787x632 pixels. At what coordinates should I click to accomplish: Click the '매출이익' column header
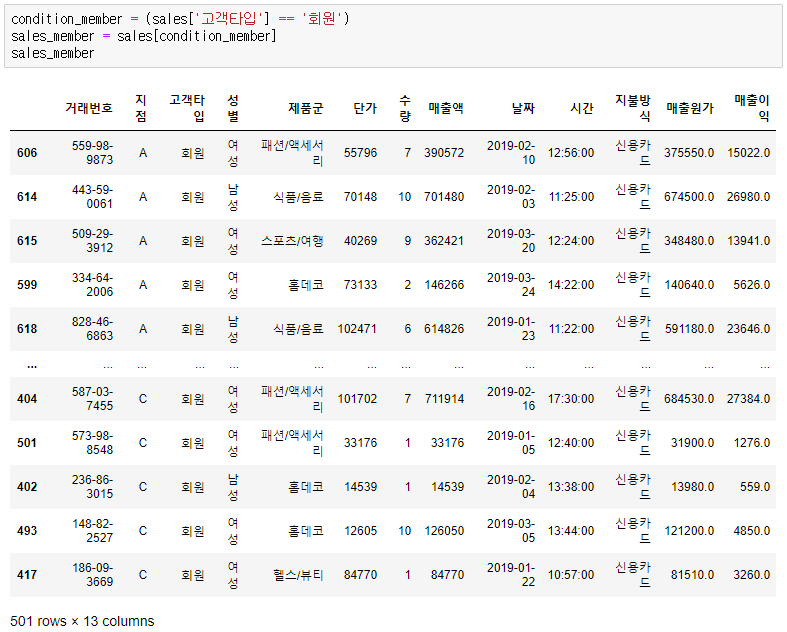752,108
